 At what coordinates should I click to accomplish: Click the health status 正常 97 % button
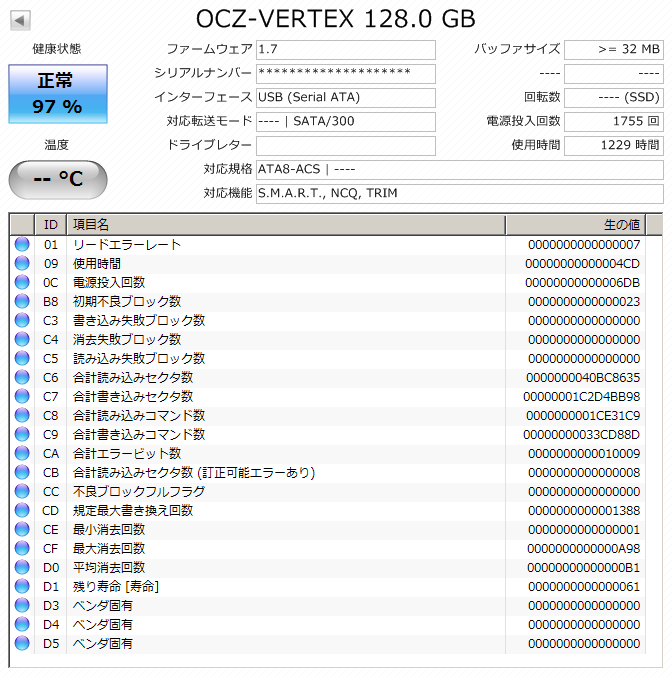(58, 94)
